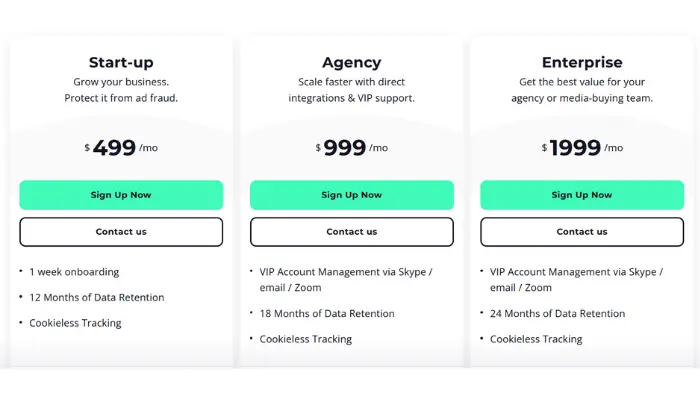
Task: Click Sign Up Now for Start-up plan
Action: point(121,195)
